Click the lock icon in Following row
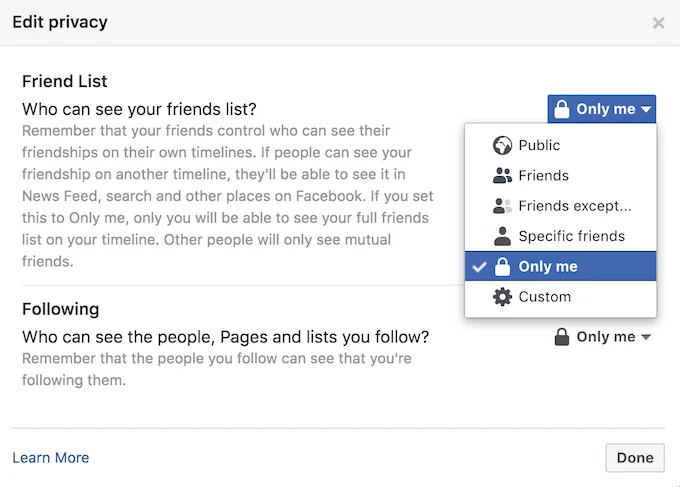680x487 pixels. (562, 338)
